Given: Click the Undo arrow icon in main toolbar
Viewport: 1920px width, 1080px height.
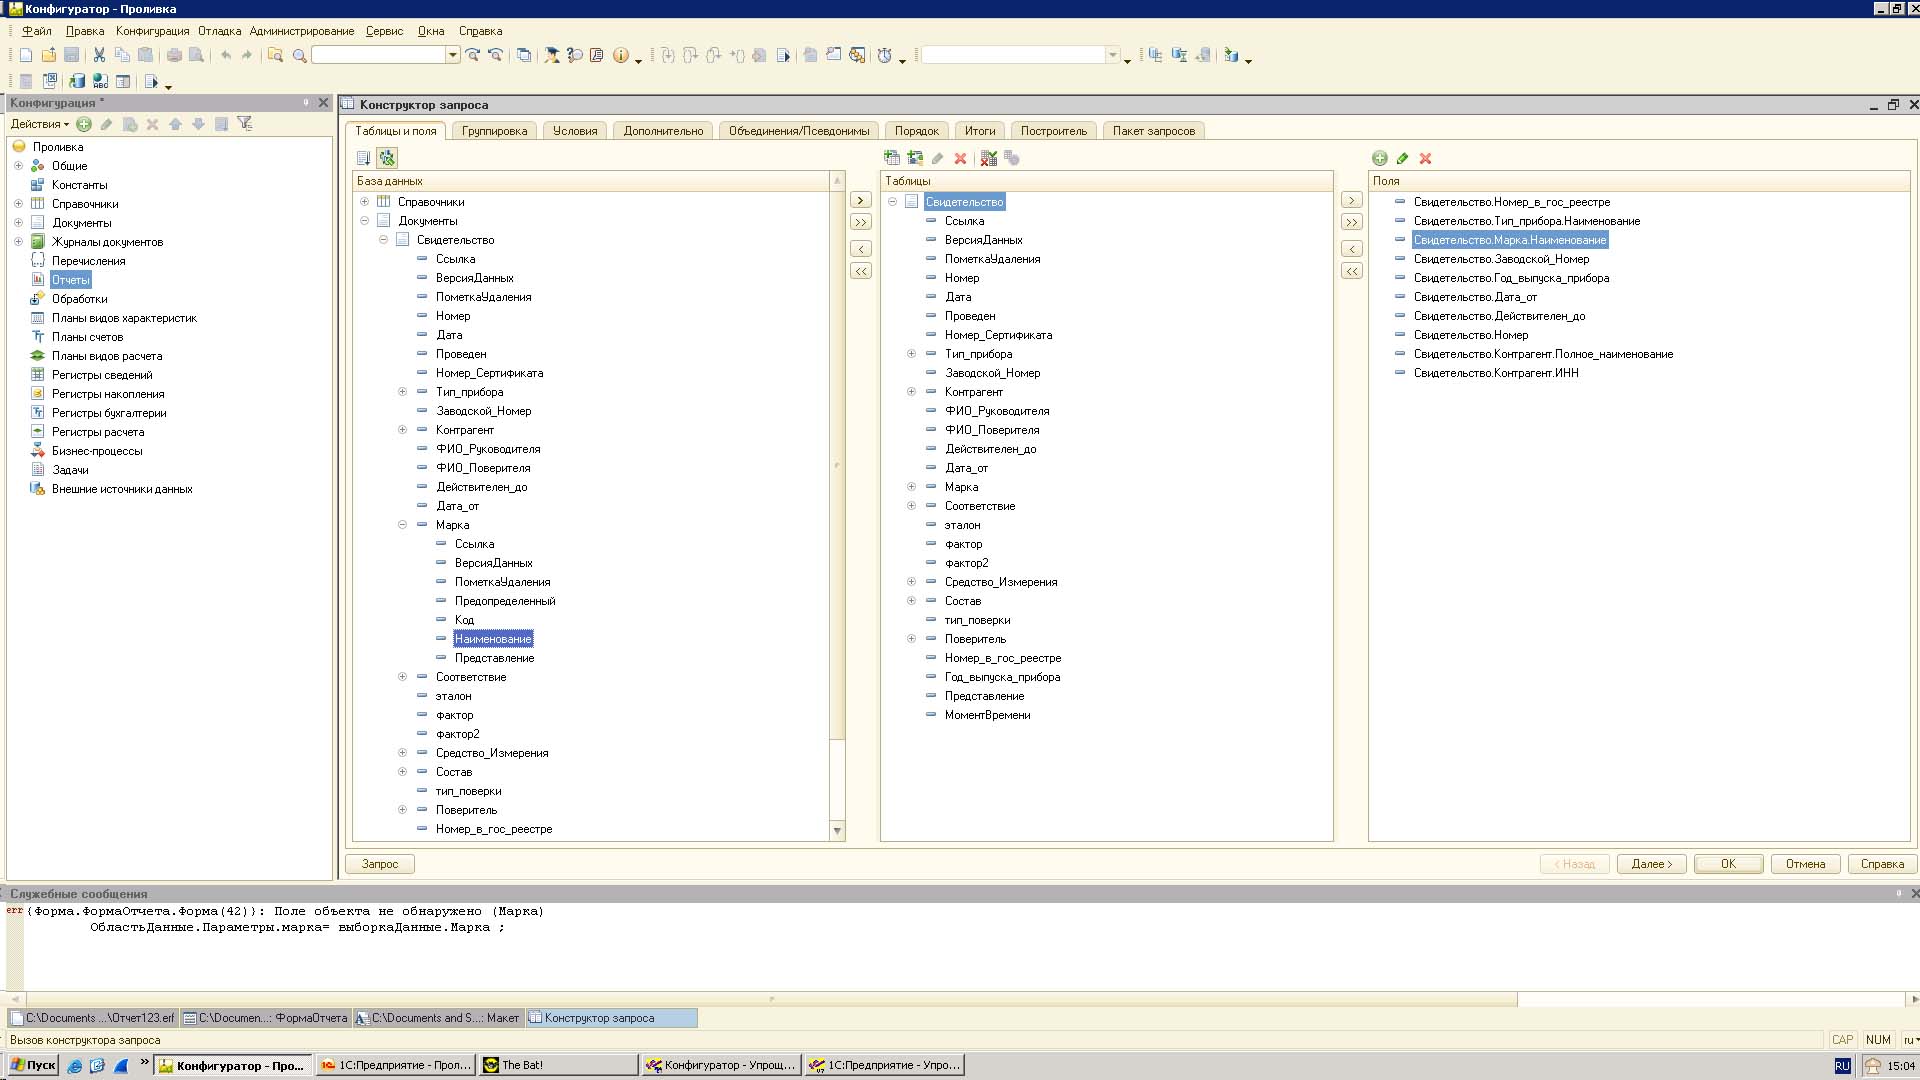Looking at the screenshot, I should pyautogui.click(x=226, y=56).
